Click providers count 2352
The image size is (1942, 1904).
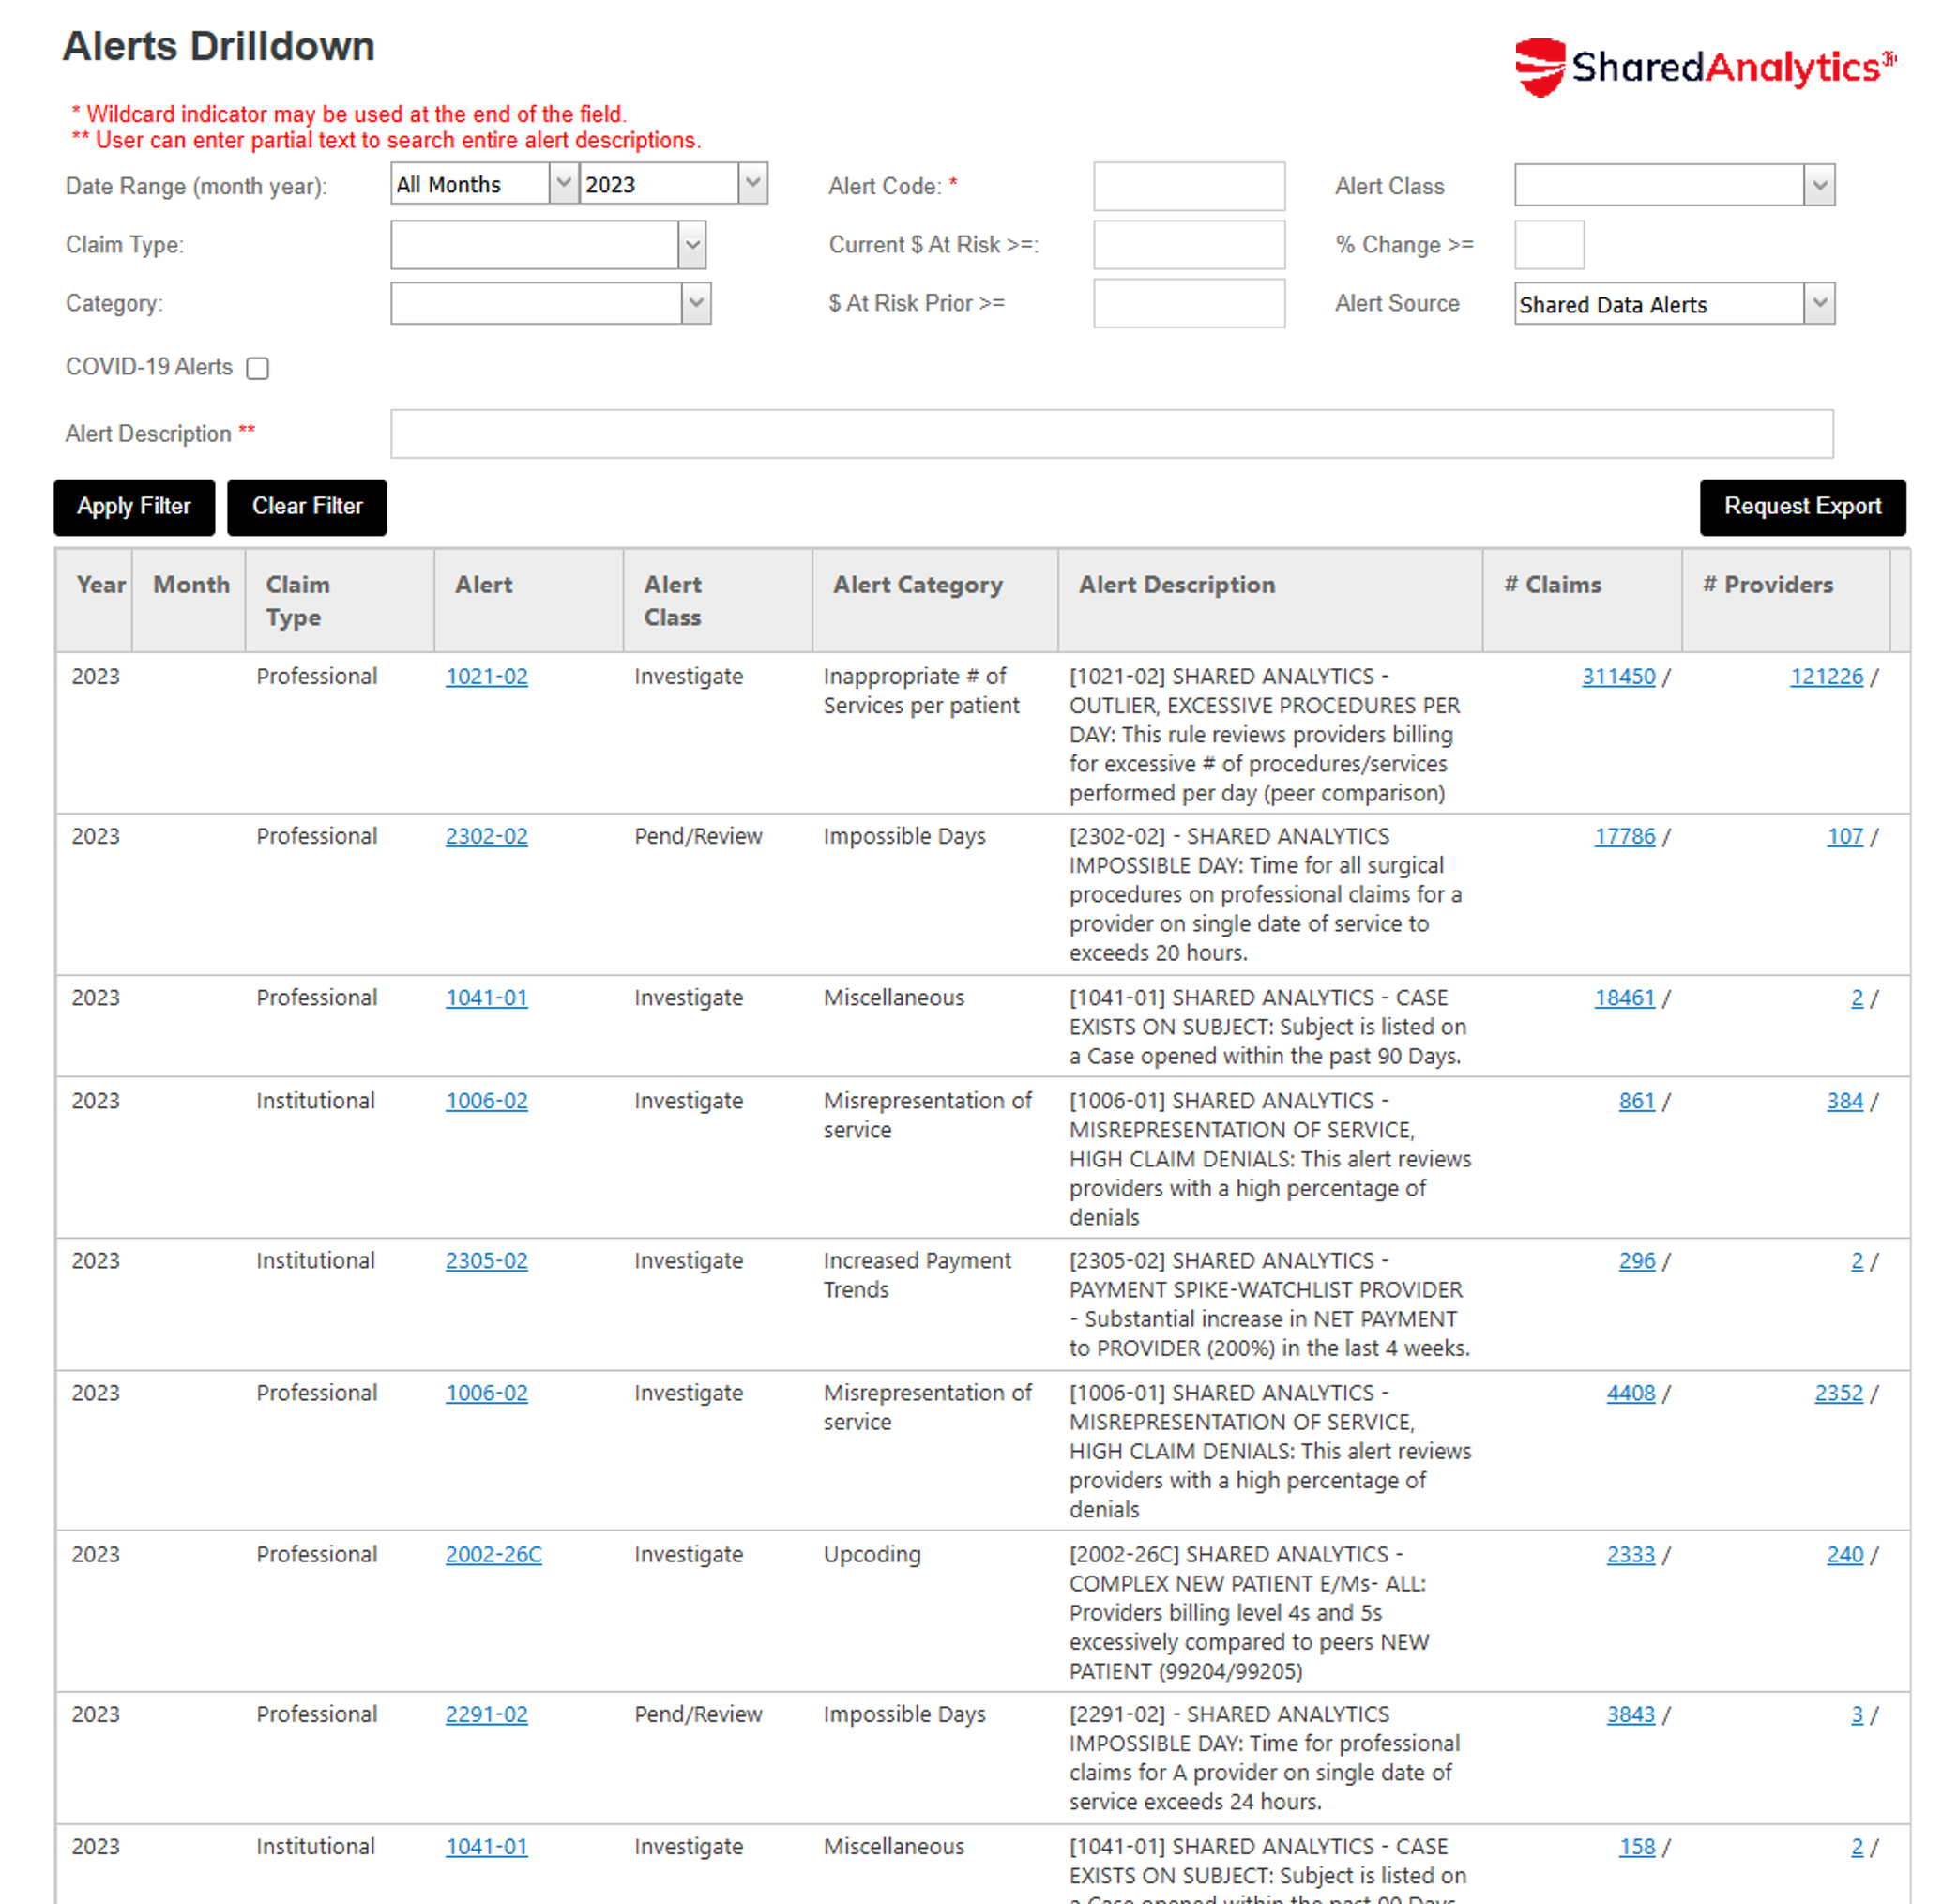1838,1392
